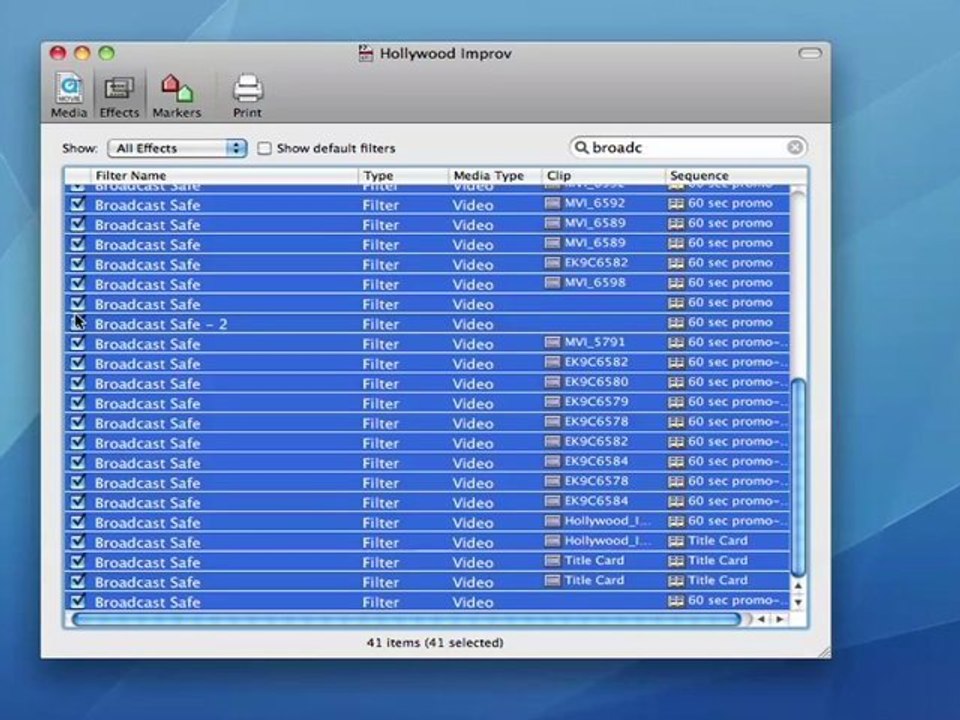Sort by the Media Type column header

[495, 176]
